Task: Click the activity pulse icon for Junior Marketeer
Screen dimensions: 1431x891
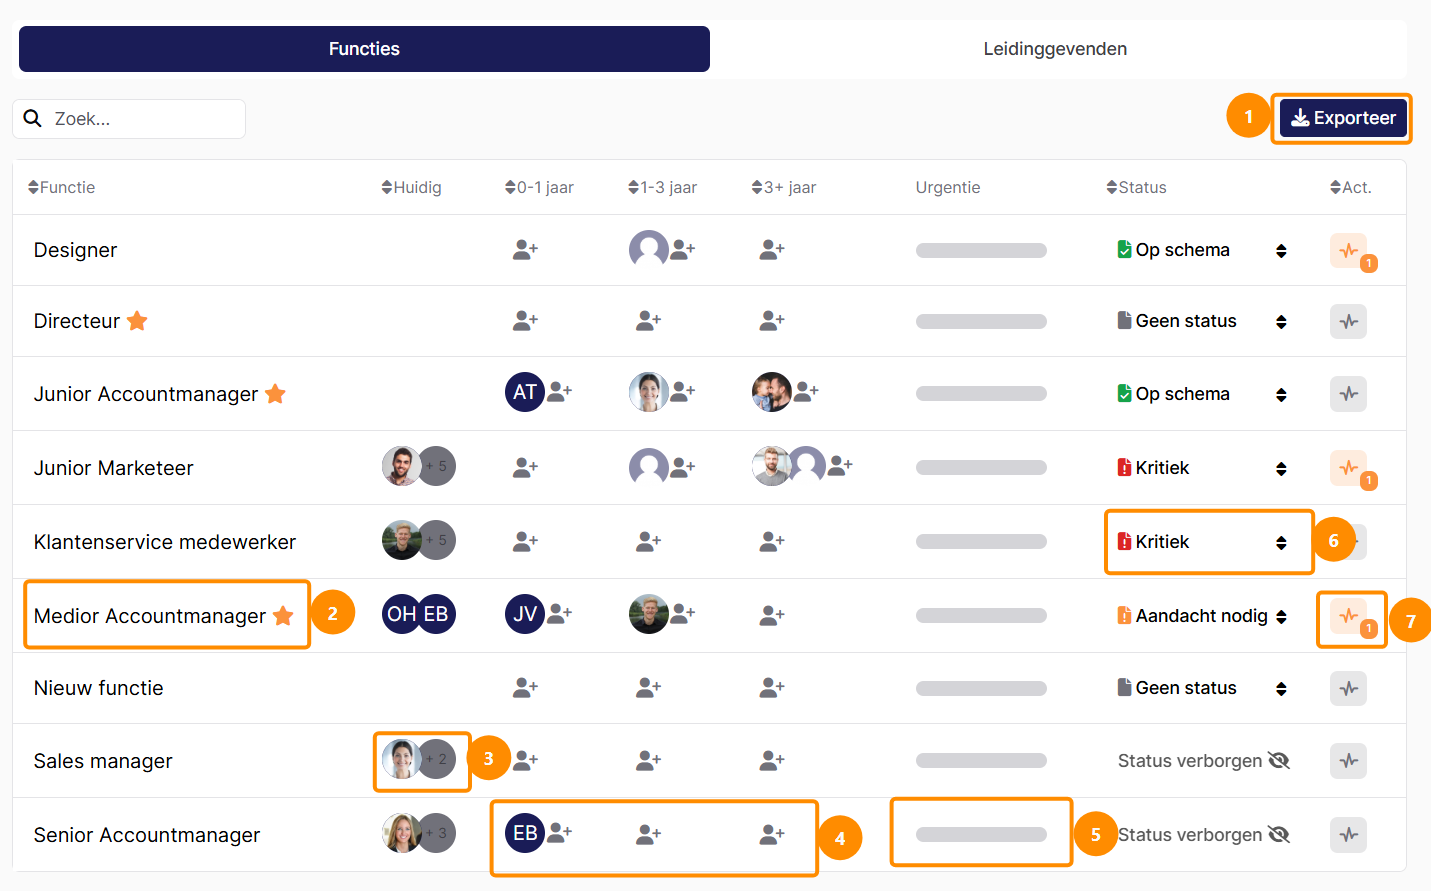Action: pos(1348,468)
